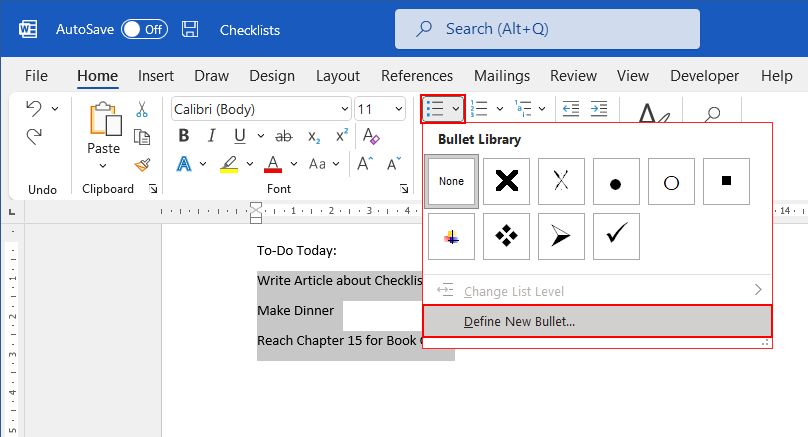The height and width of the screenshot is (437, 808).
Task: Click the hourglass indent marker on ruler
Action: 256,212
